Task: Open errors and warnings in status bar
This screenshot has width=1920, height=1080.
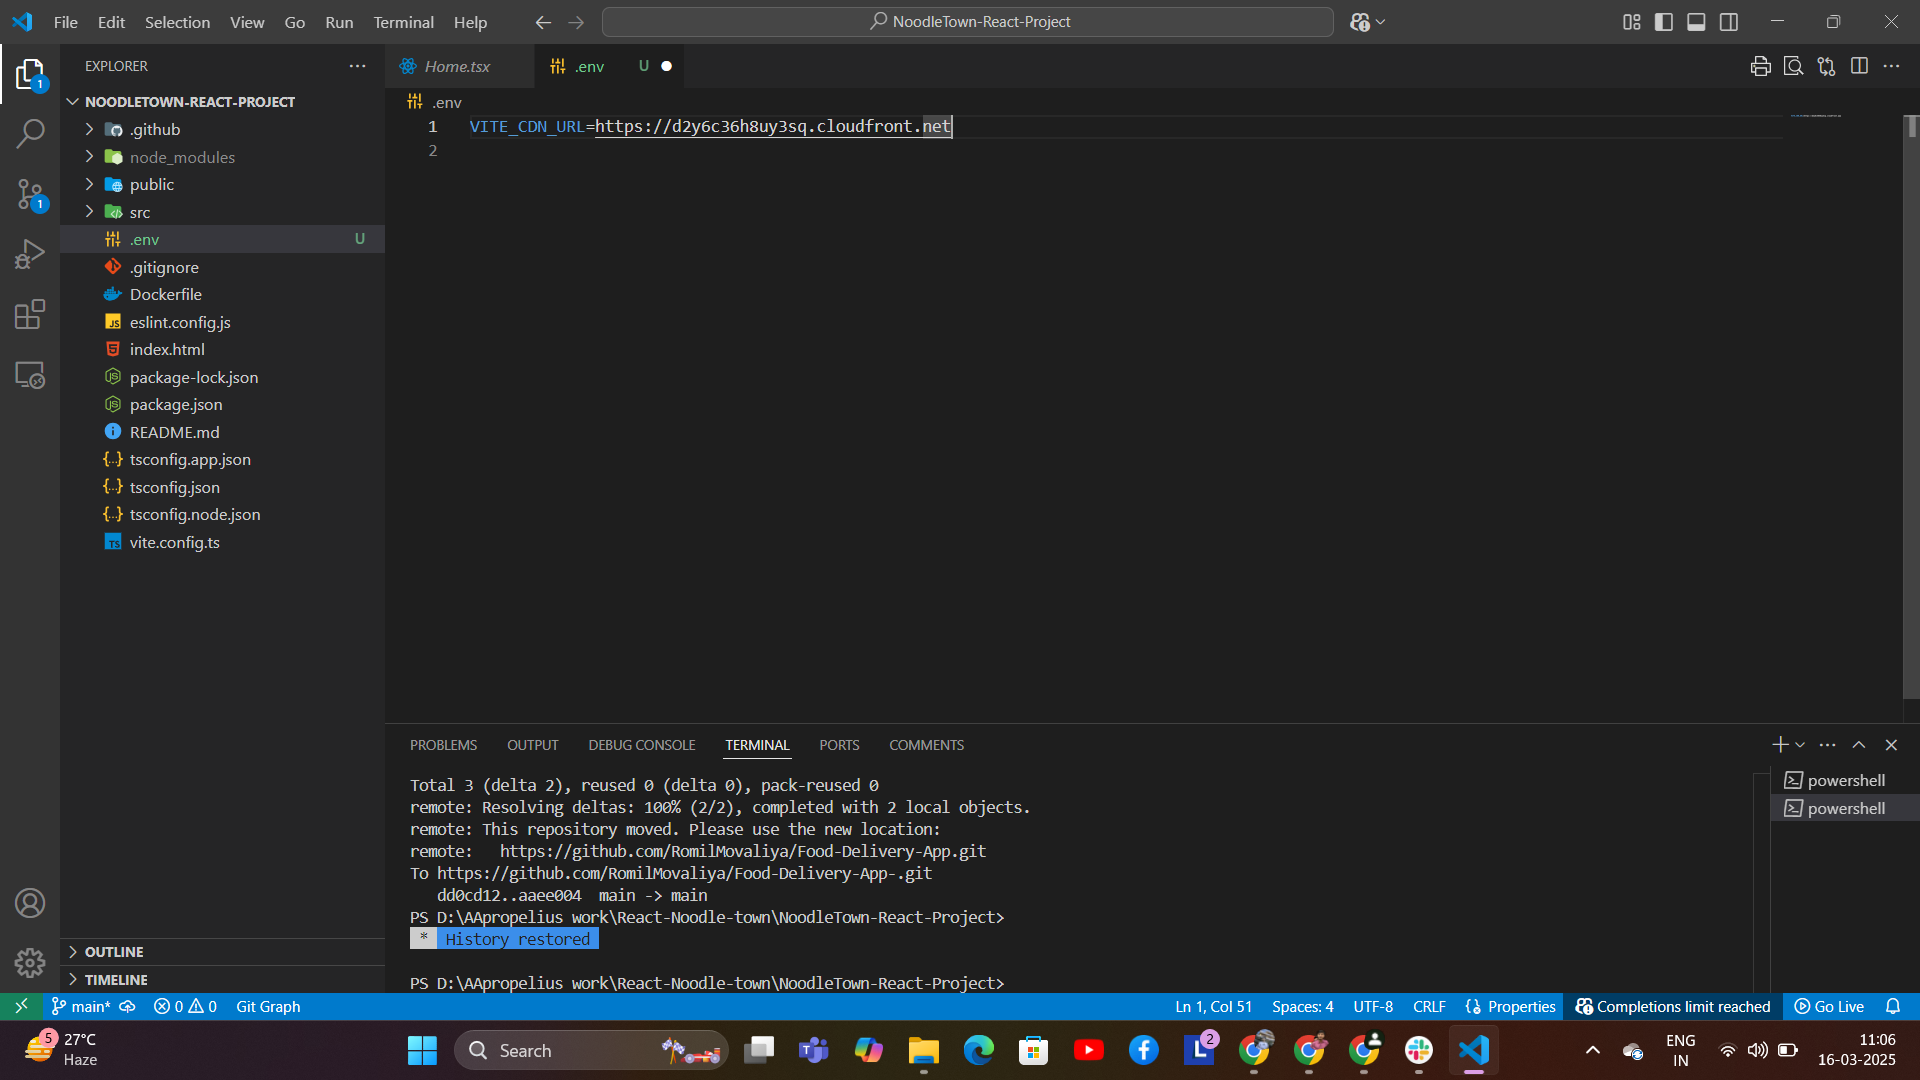Action: coord(185,1006)
